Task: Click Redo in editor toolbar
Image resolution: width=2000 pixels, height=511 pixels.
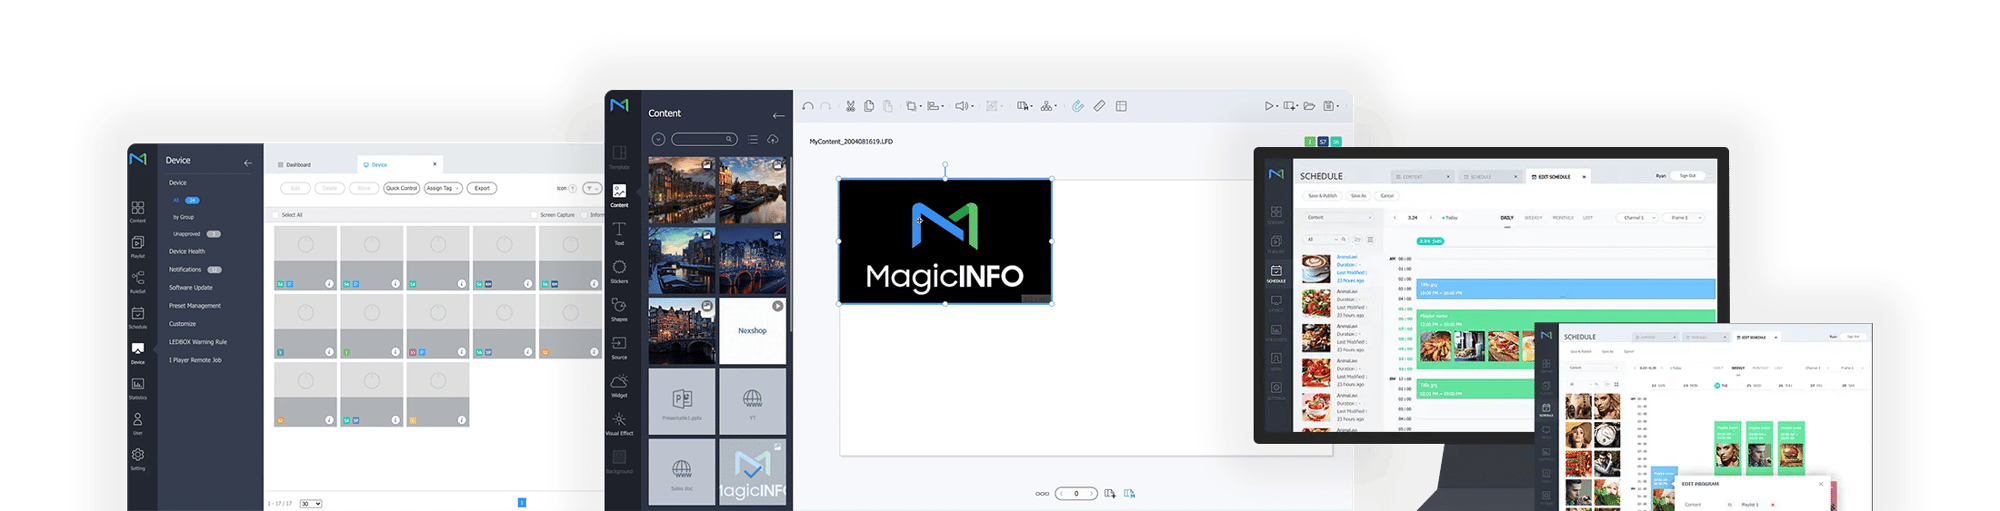Action: pyautogui.click(x=826, y=106)
